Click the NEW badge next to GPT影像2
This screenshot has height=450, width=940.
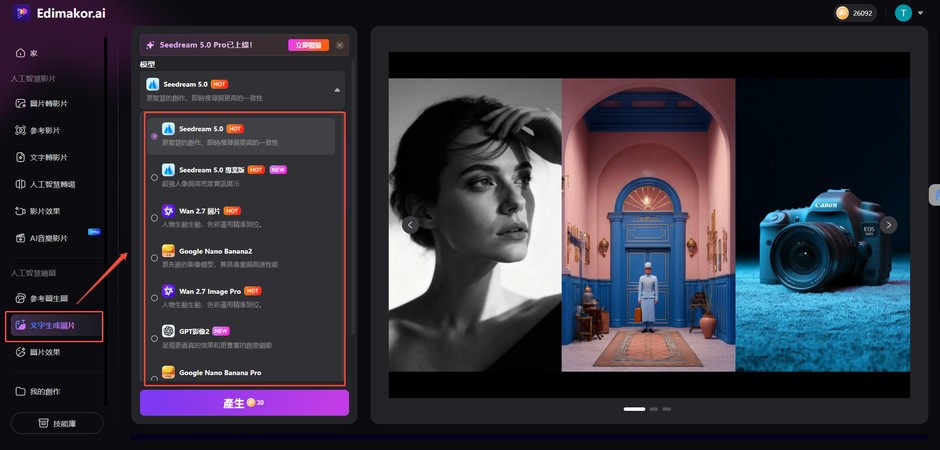click(x=221, y=331)
